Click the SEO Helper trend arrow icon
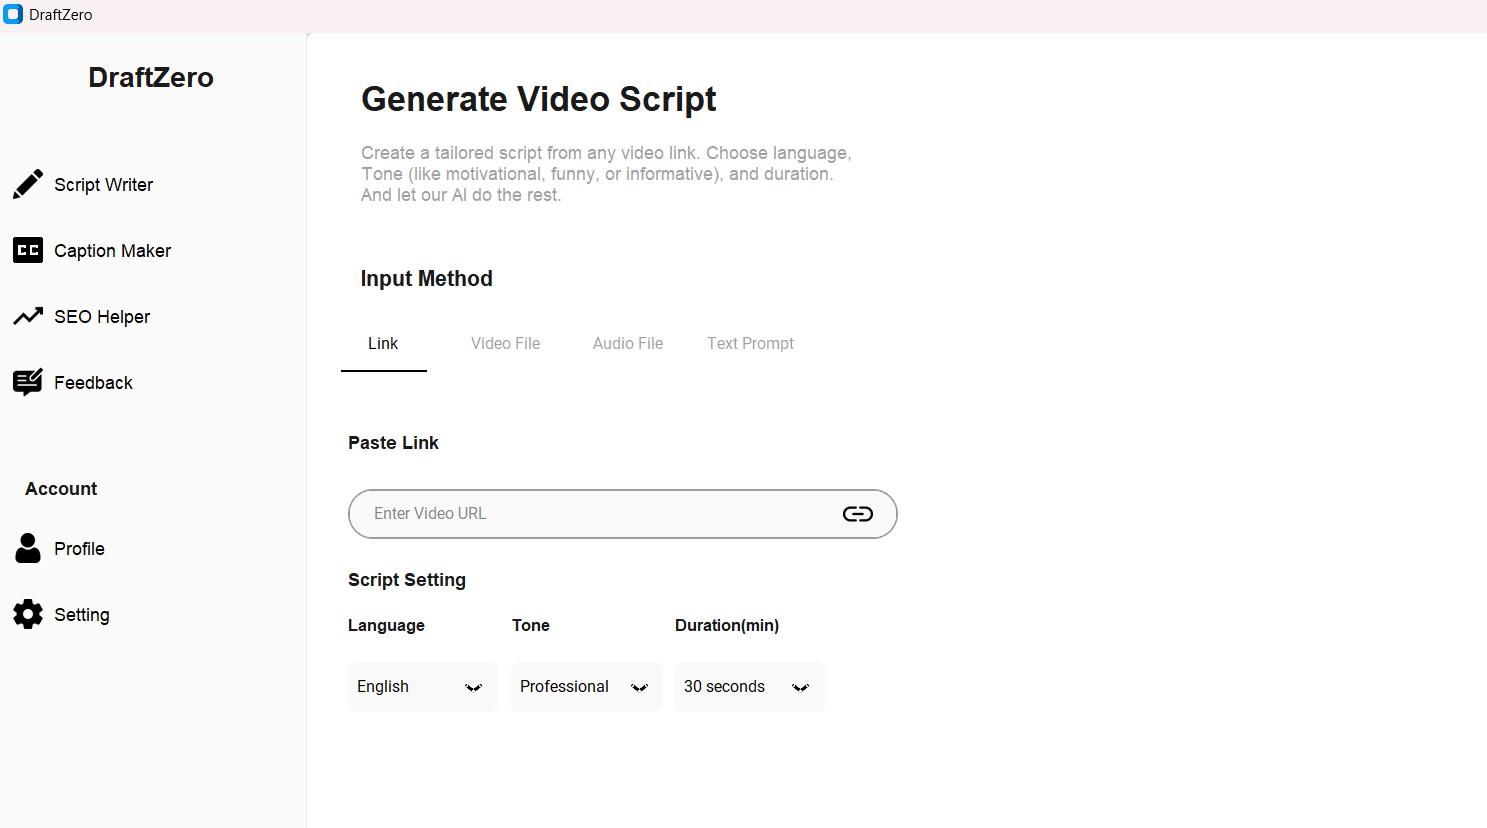 pyautogui.click(x=28, y=316)
